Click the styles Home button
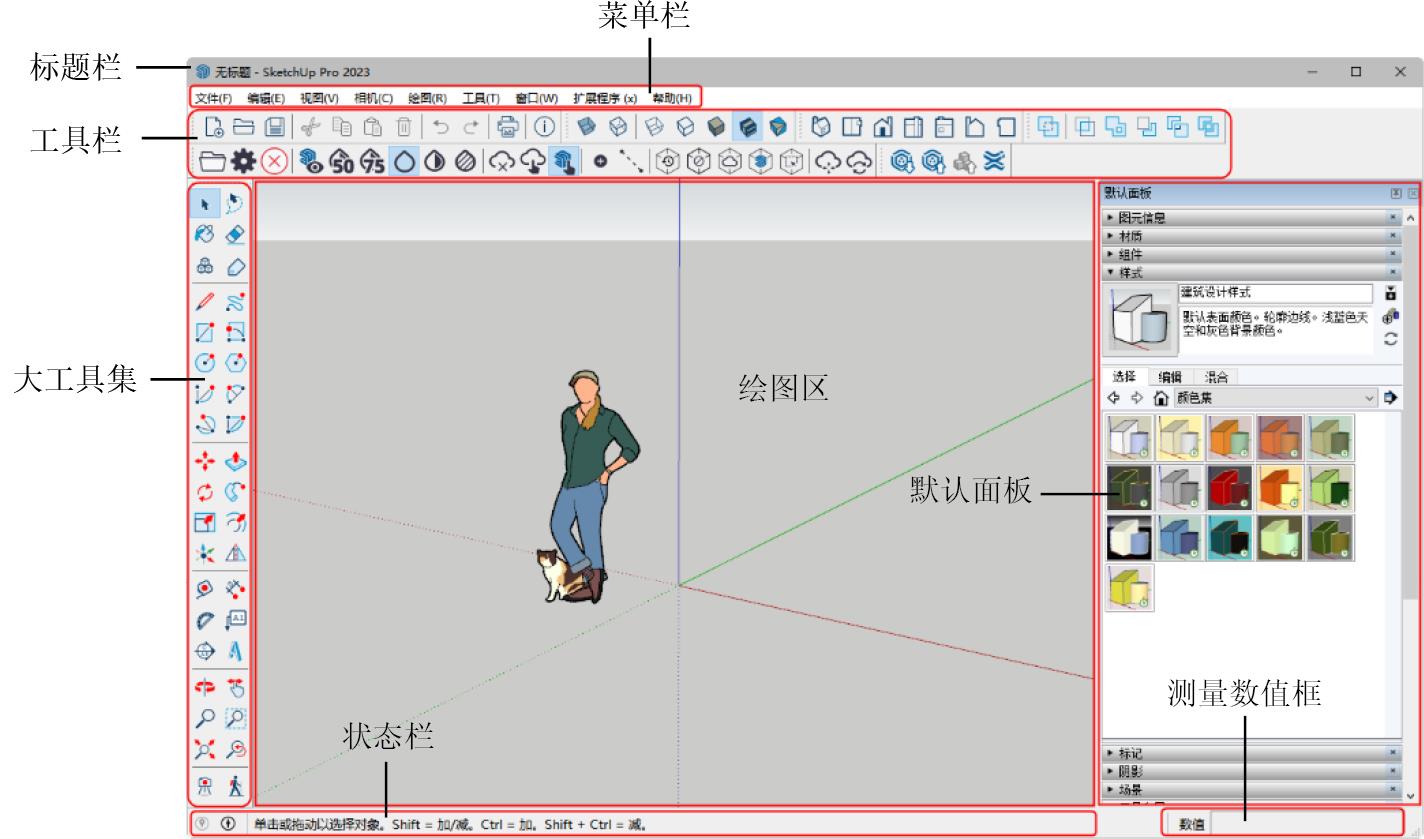The height and width of the screenshot is (839, 1424). pyautogui.click(x=1160, y=397)
